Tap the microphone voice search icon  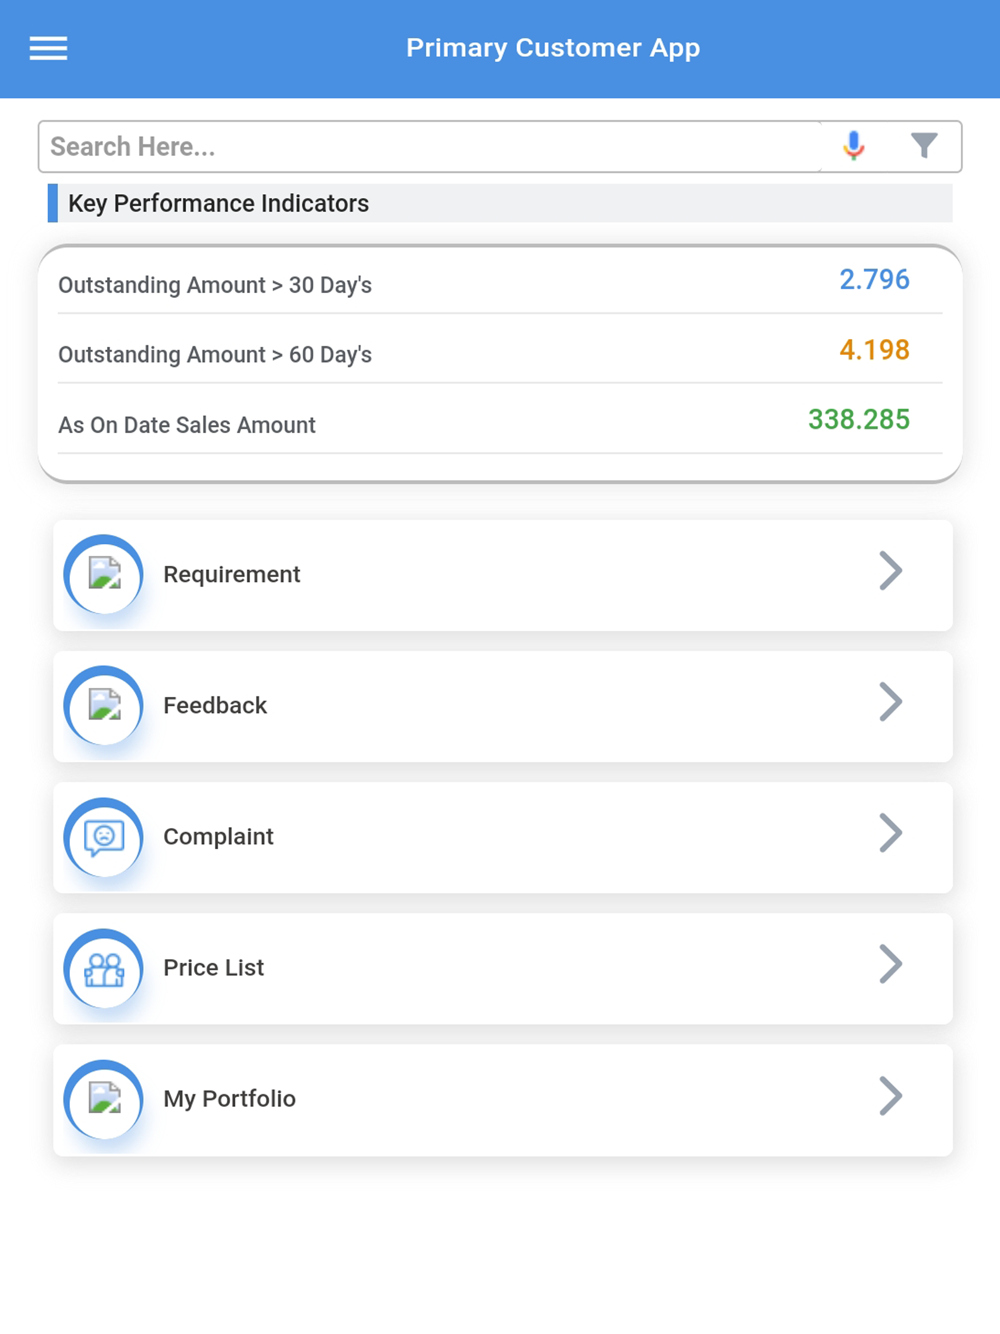[853, 146]
